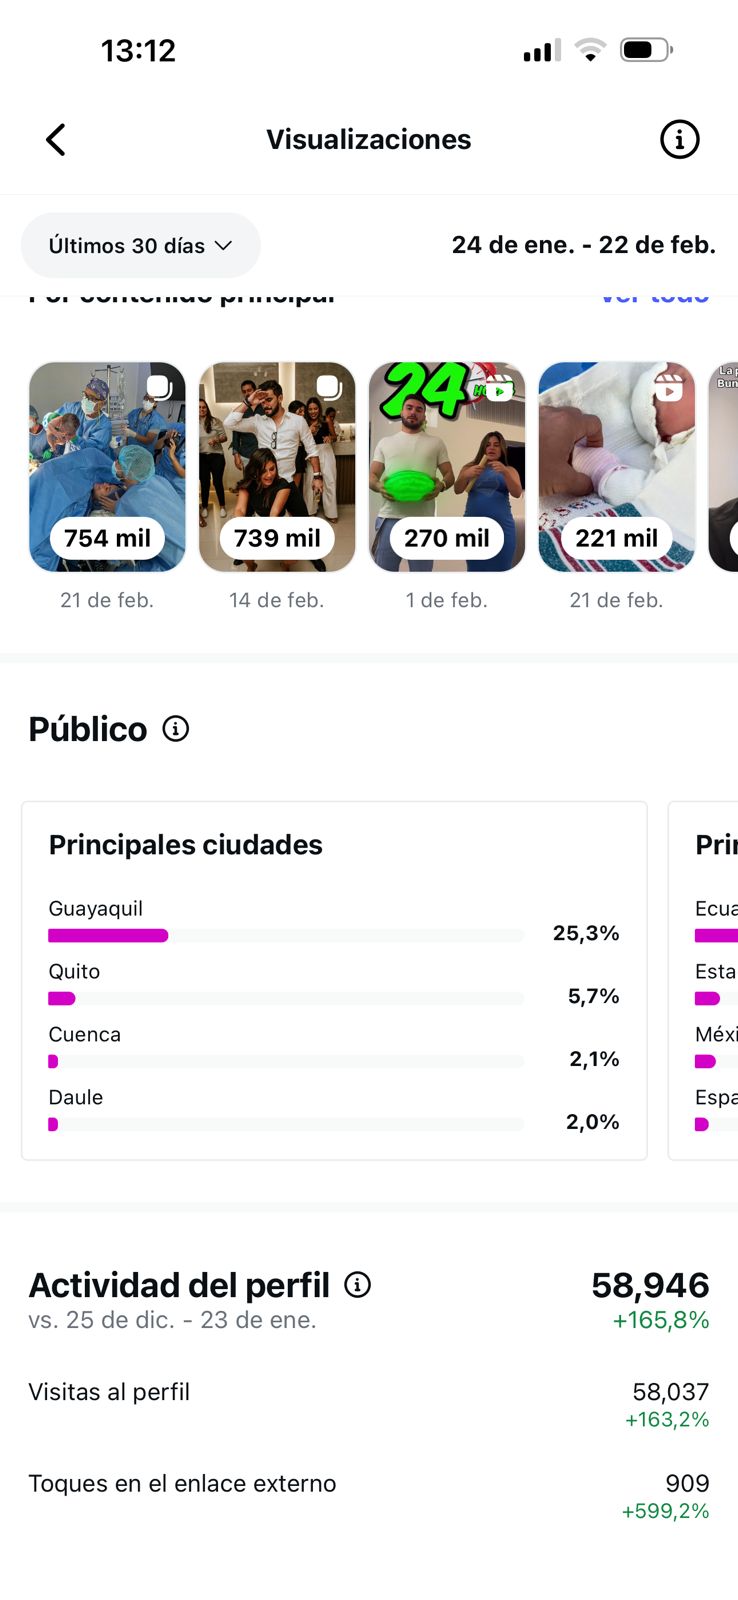Screen dimensions: 738x1600
Task: Tap the date range 24 de ene. - 22 de feb.
Action: pos(583,245)
